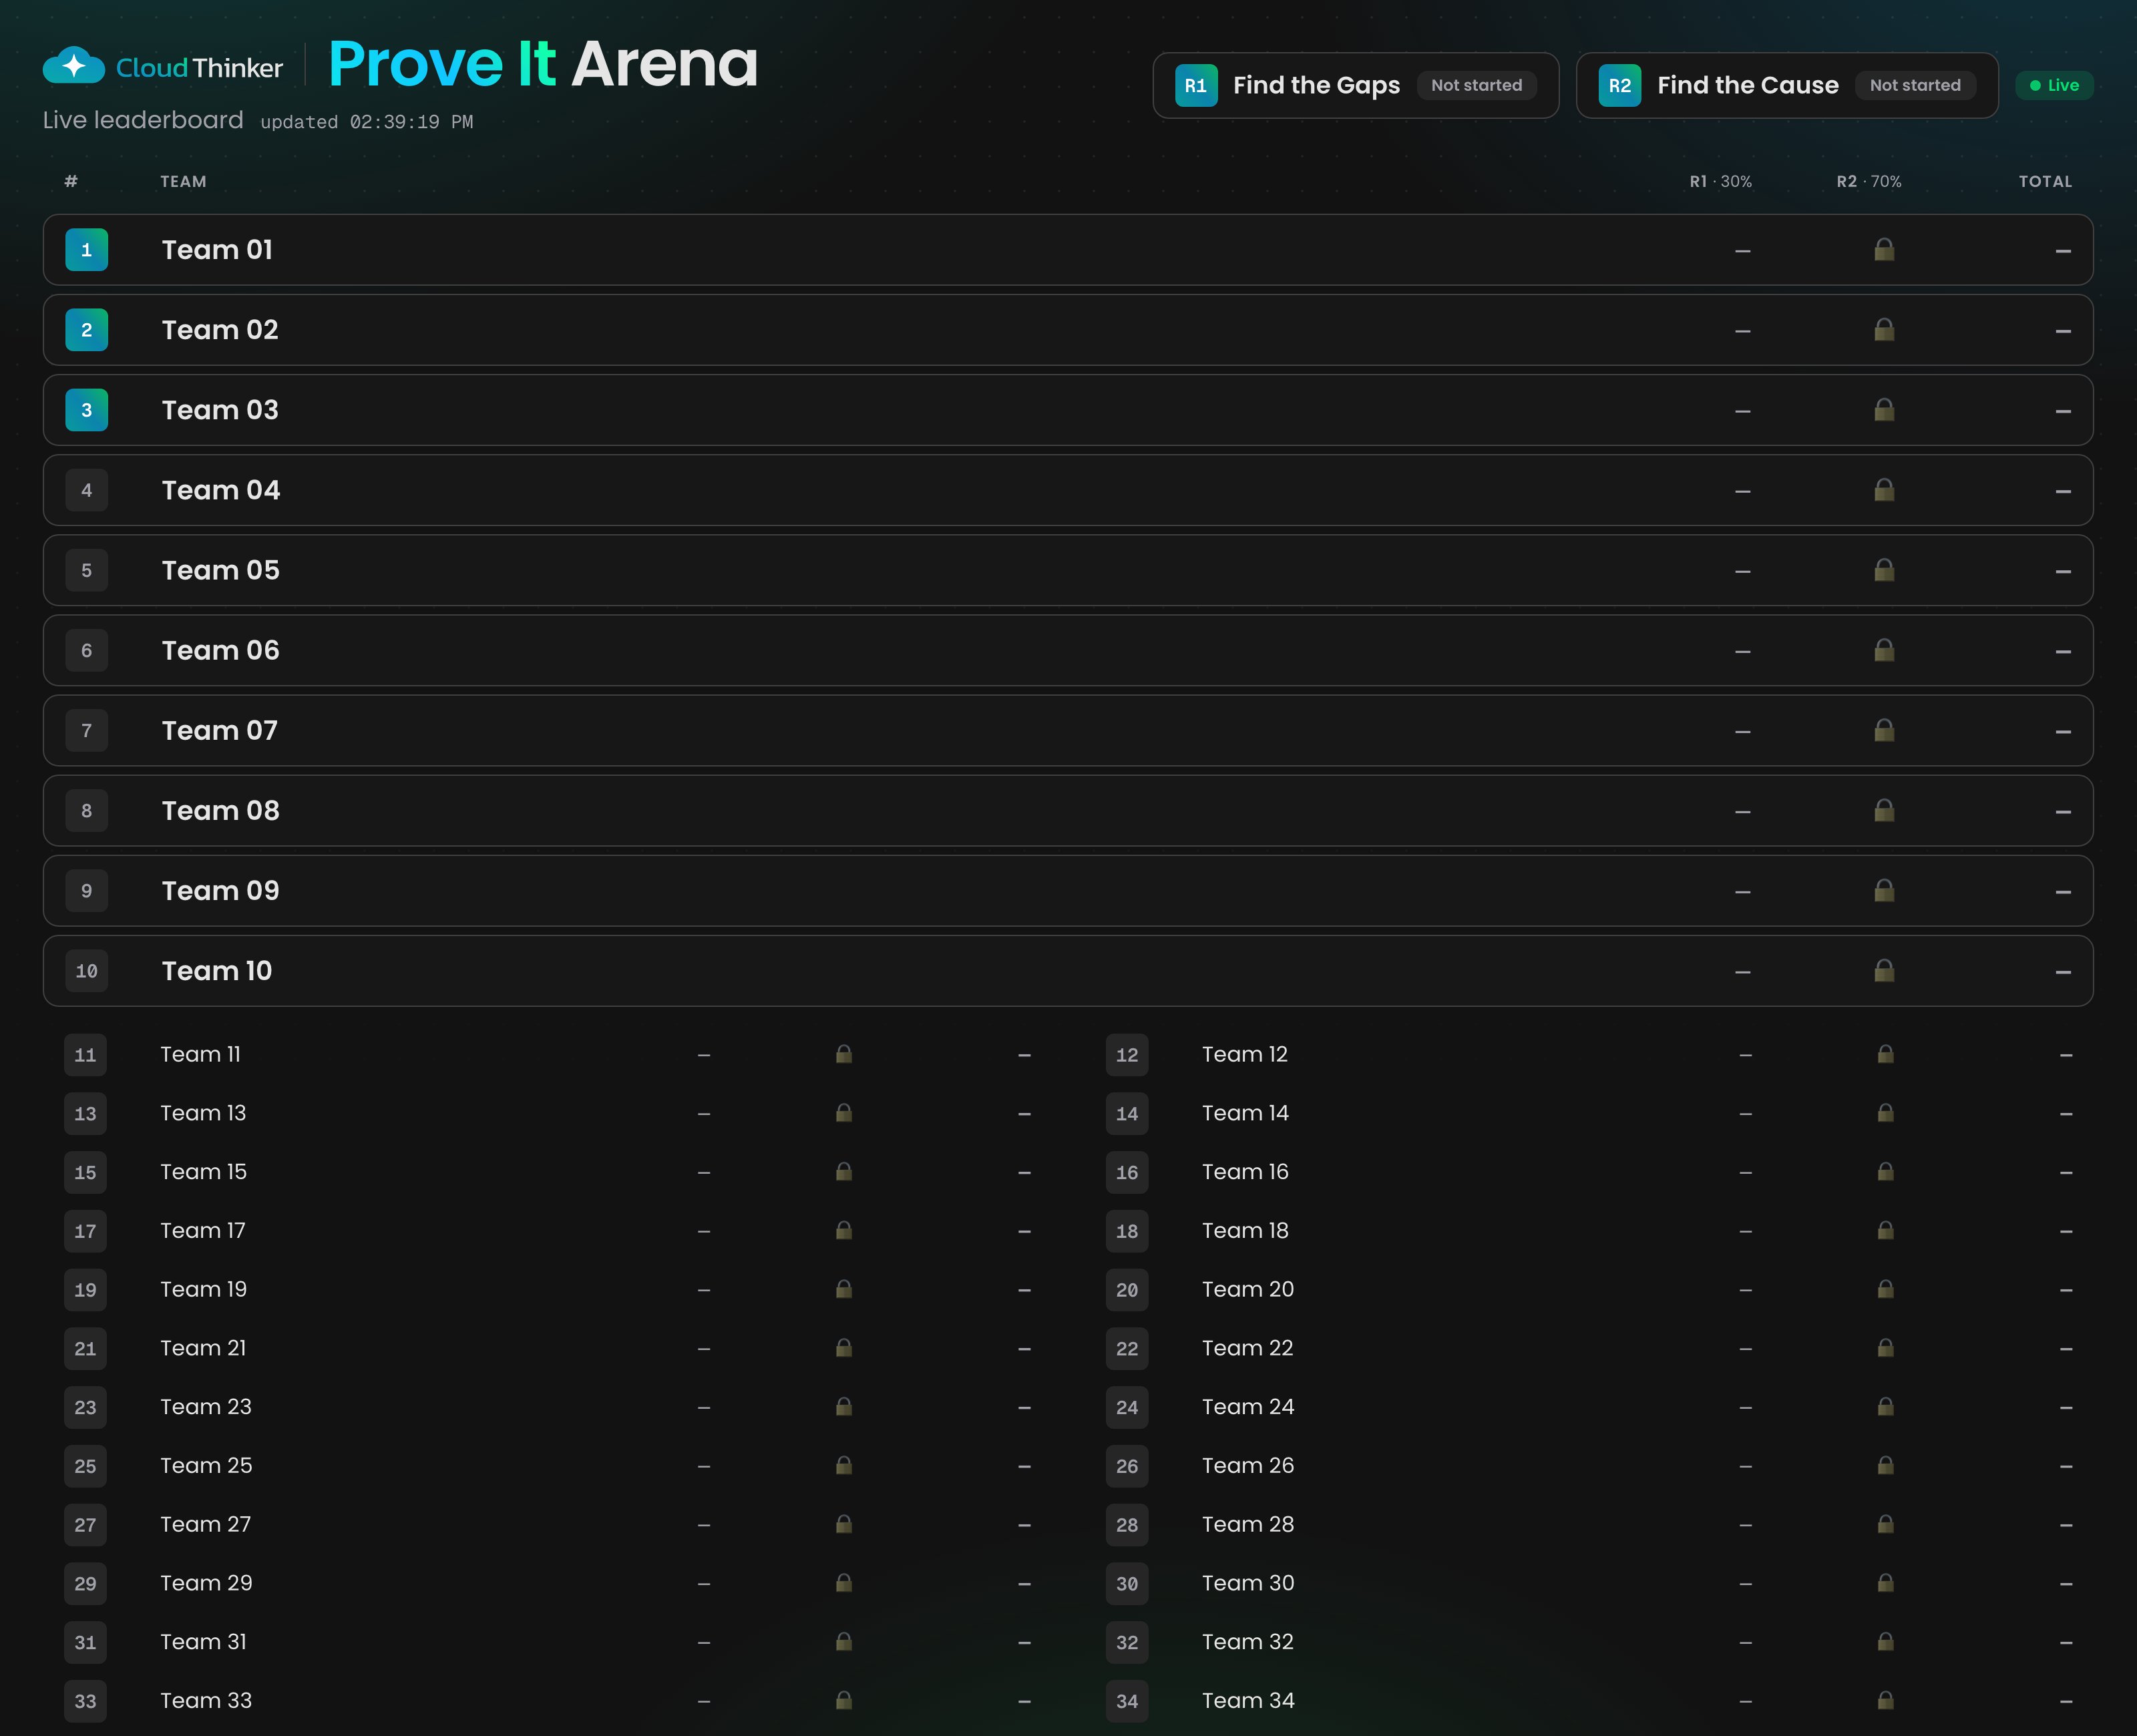Click the rank 1 badge
The width and height of the screenshot is (2137, 1736).
(87, 250)
